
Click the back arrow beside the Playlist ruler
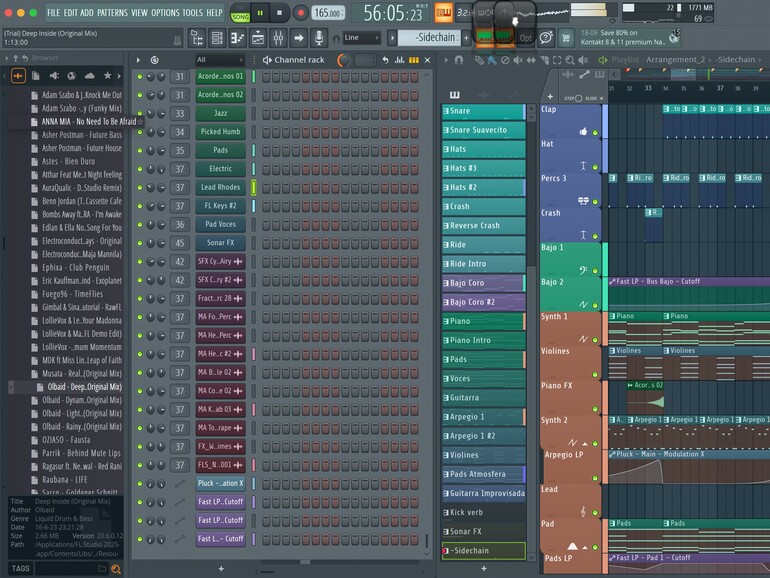614,75
